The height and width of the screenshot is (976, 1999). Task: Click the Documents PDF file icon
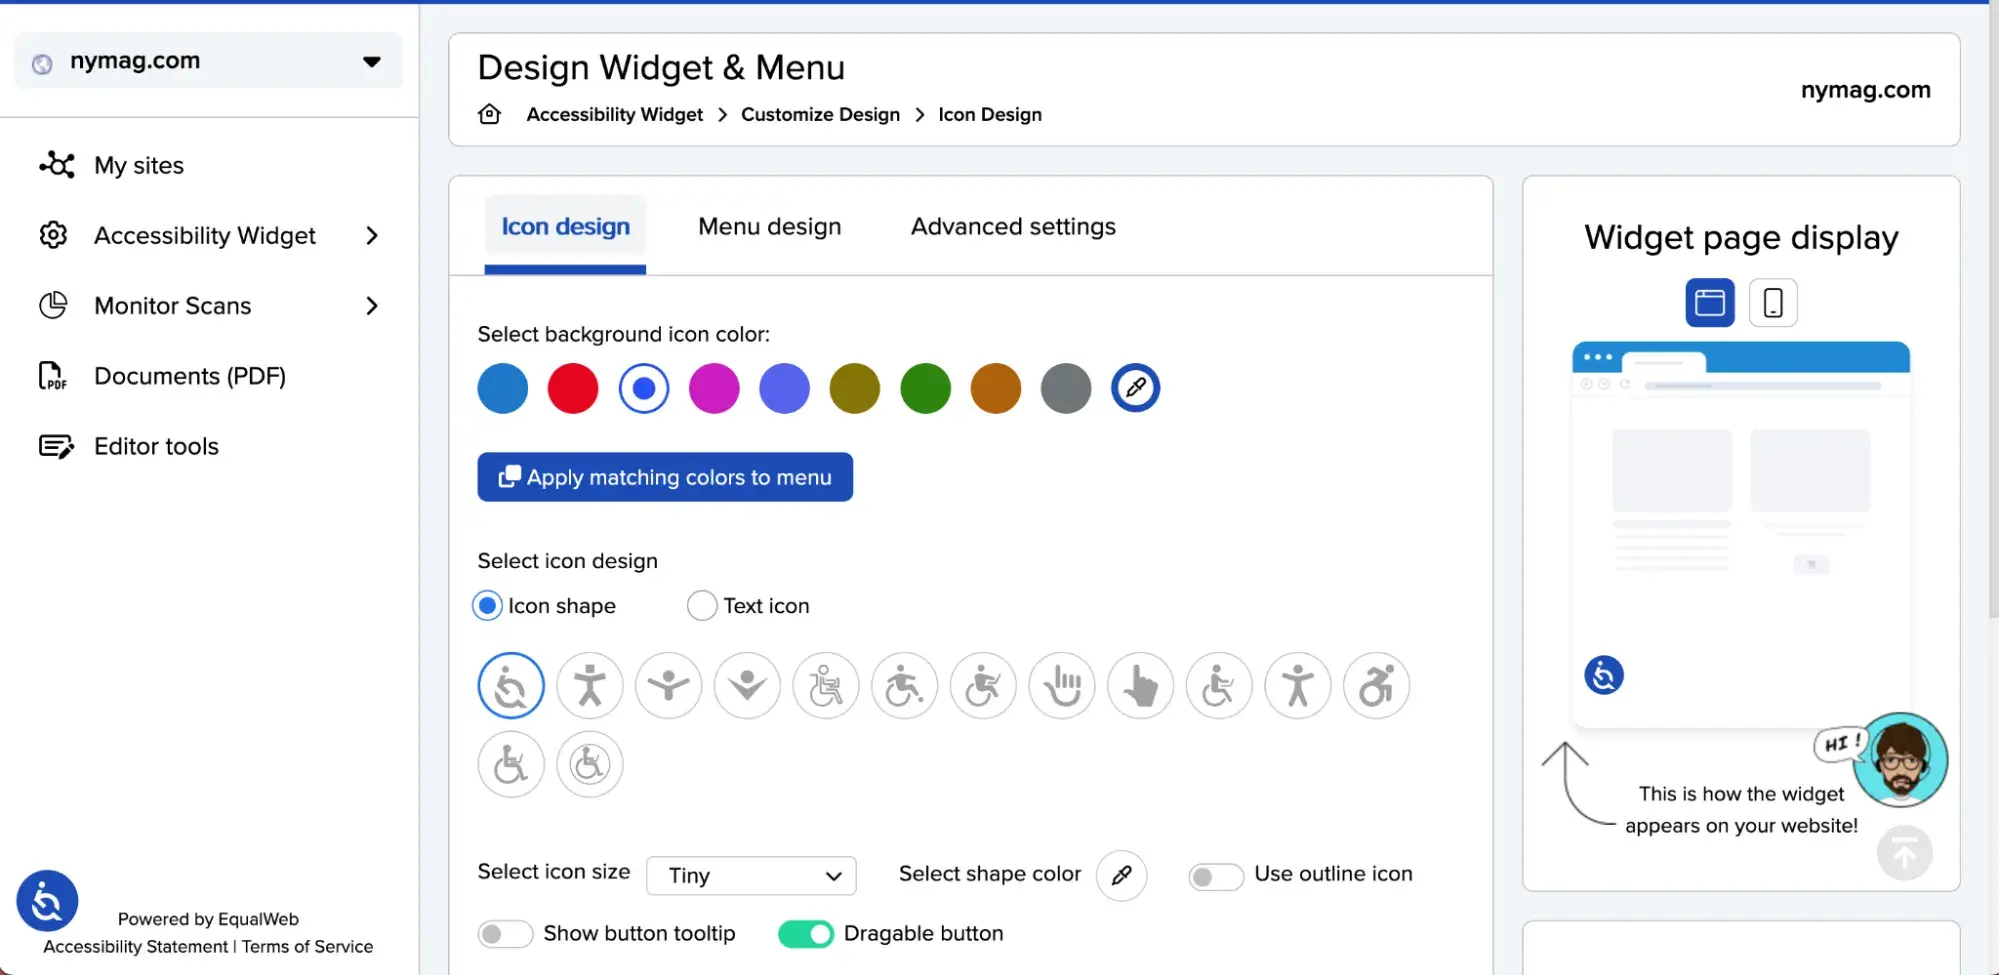click(x=52, y=376)
